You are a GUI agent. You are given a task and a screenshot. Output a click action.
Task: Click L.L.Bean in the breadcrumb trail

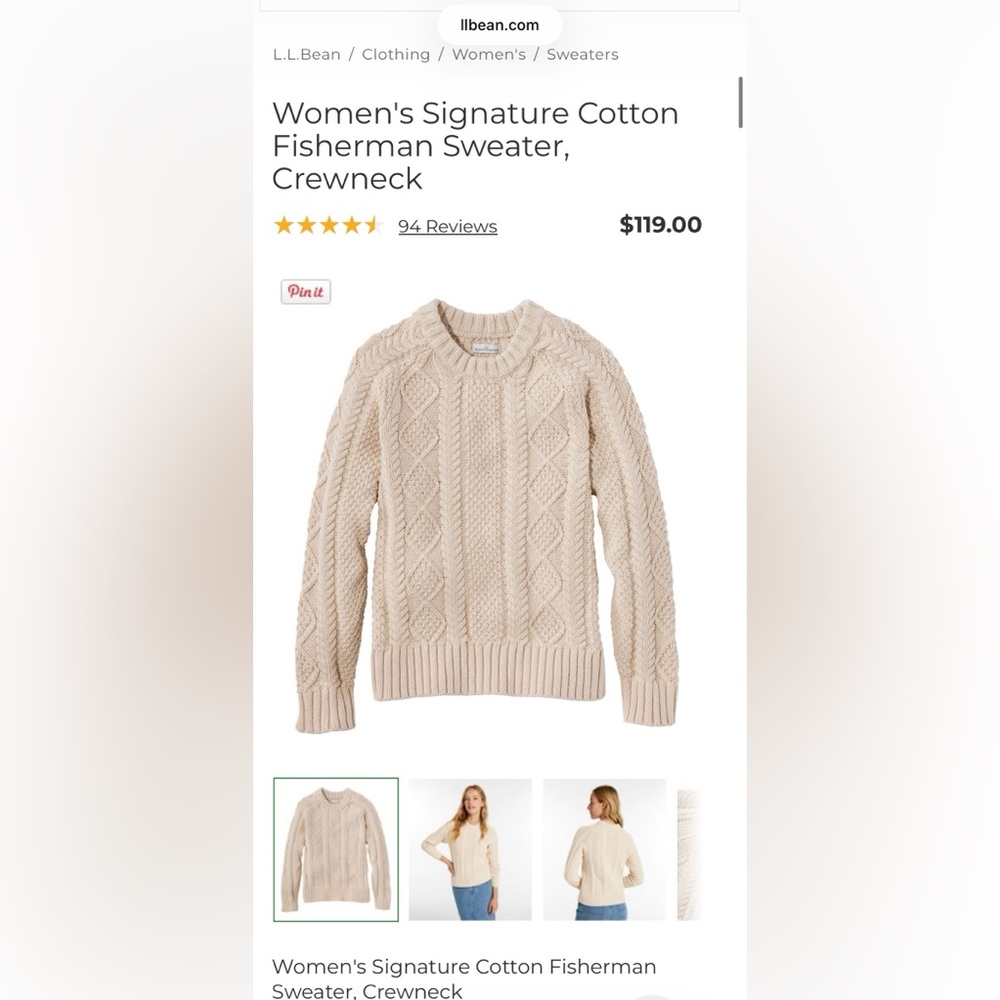pyautogui.click(x=306, y=54)
